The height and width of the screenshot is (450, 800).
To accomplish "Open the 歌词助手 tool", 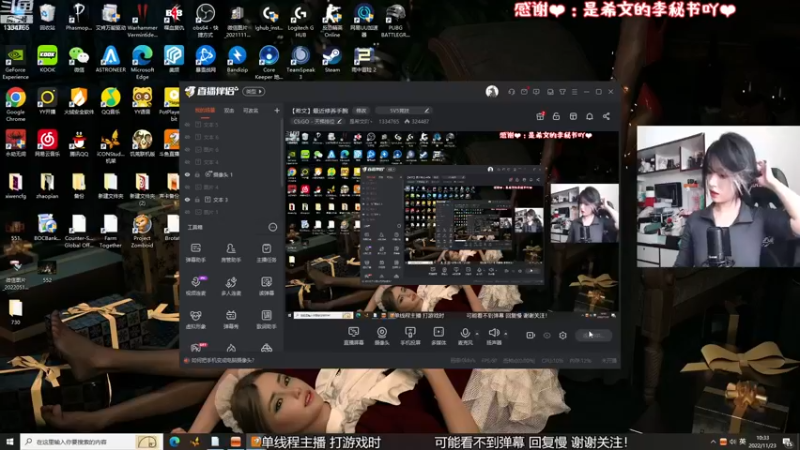I will pos(266,319).
